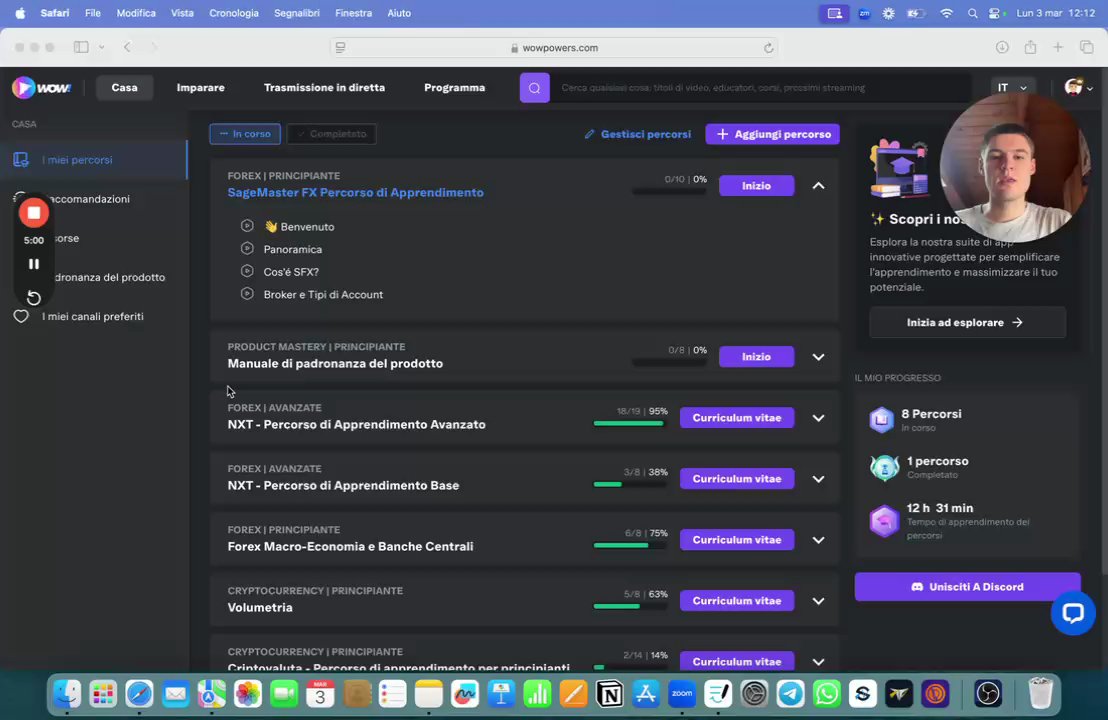Click the Safari reload page icon

click(768, 48)
